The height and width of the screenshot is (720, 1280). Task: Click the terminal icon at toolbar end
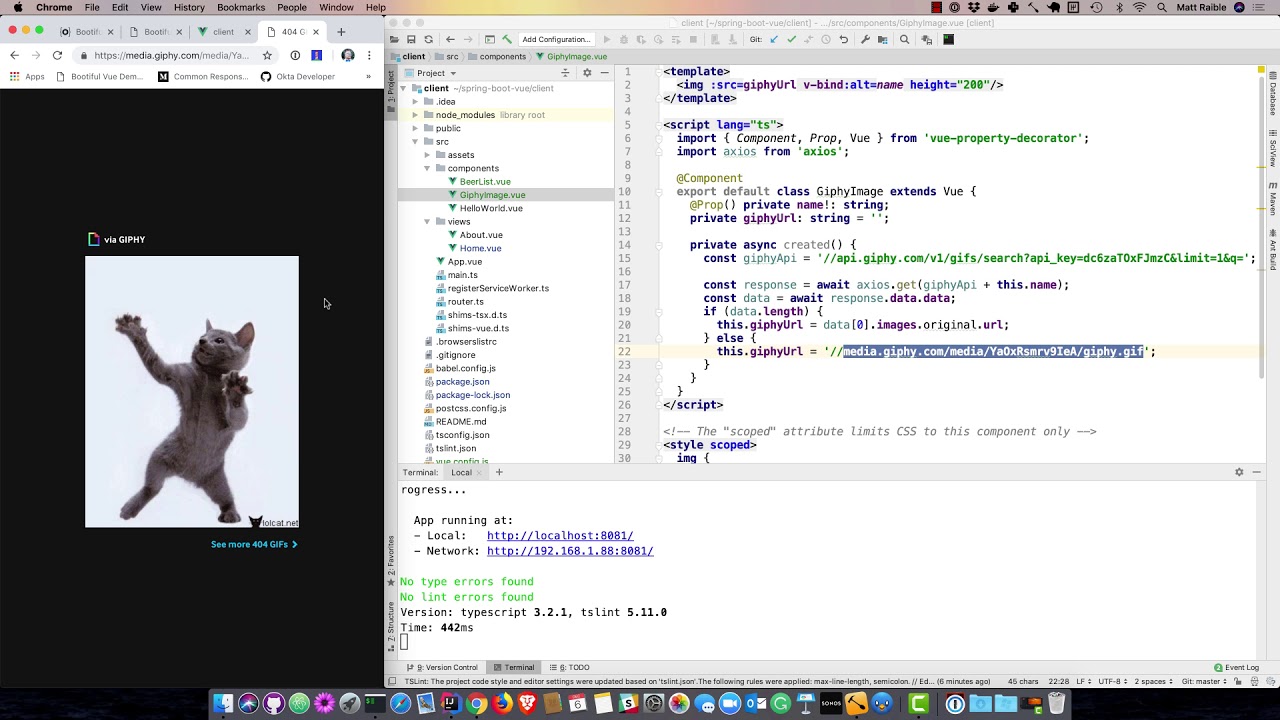[x=948, y=40]
